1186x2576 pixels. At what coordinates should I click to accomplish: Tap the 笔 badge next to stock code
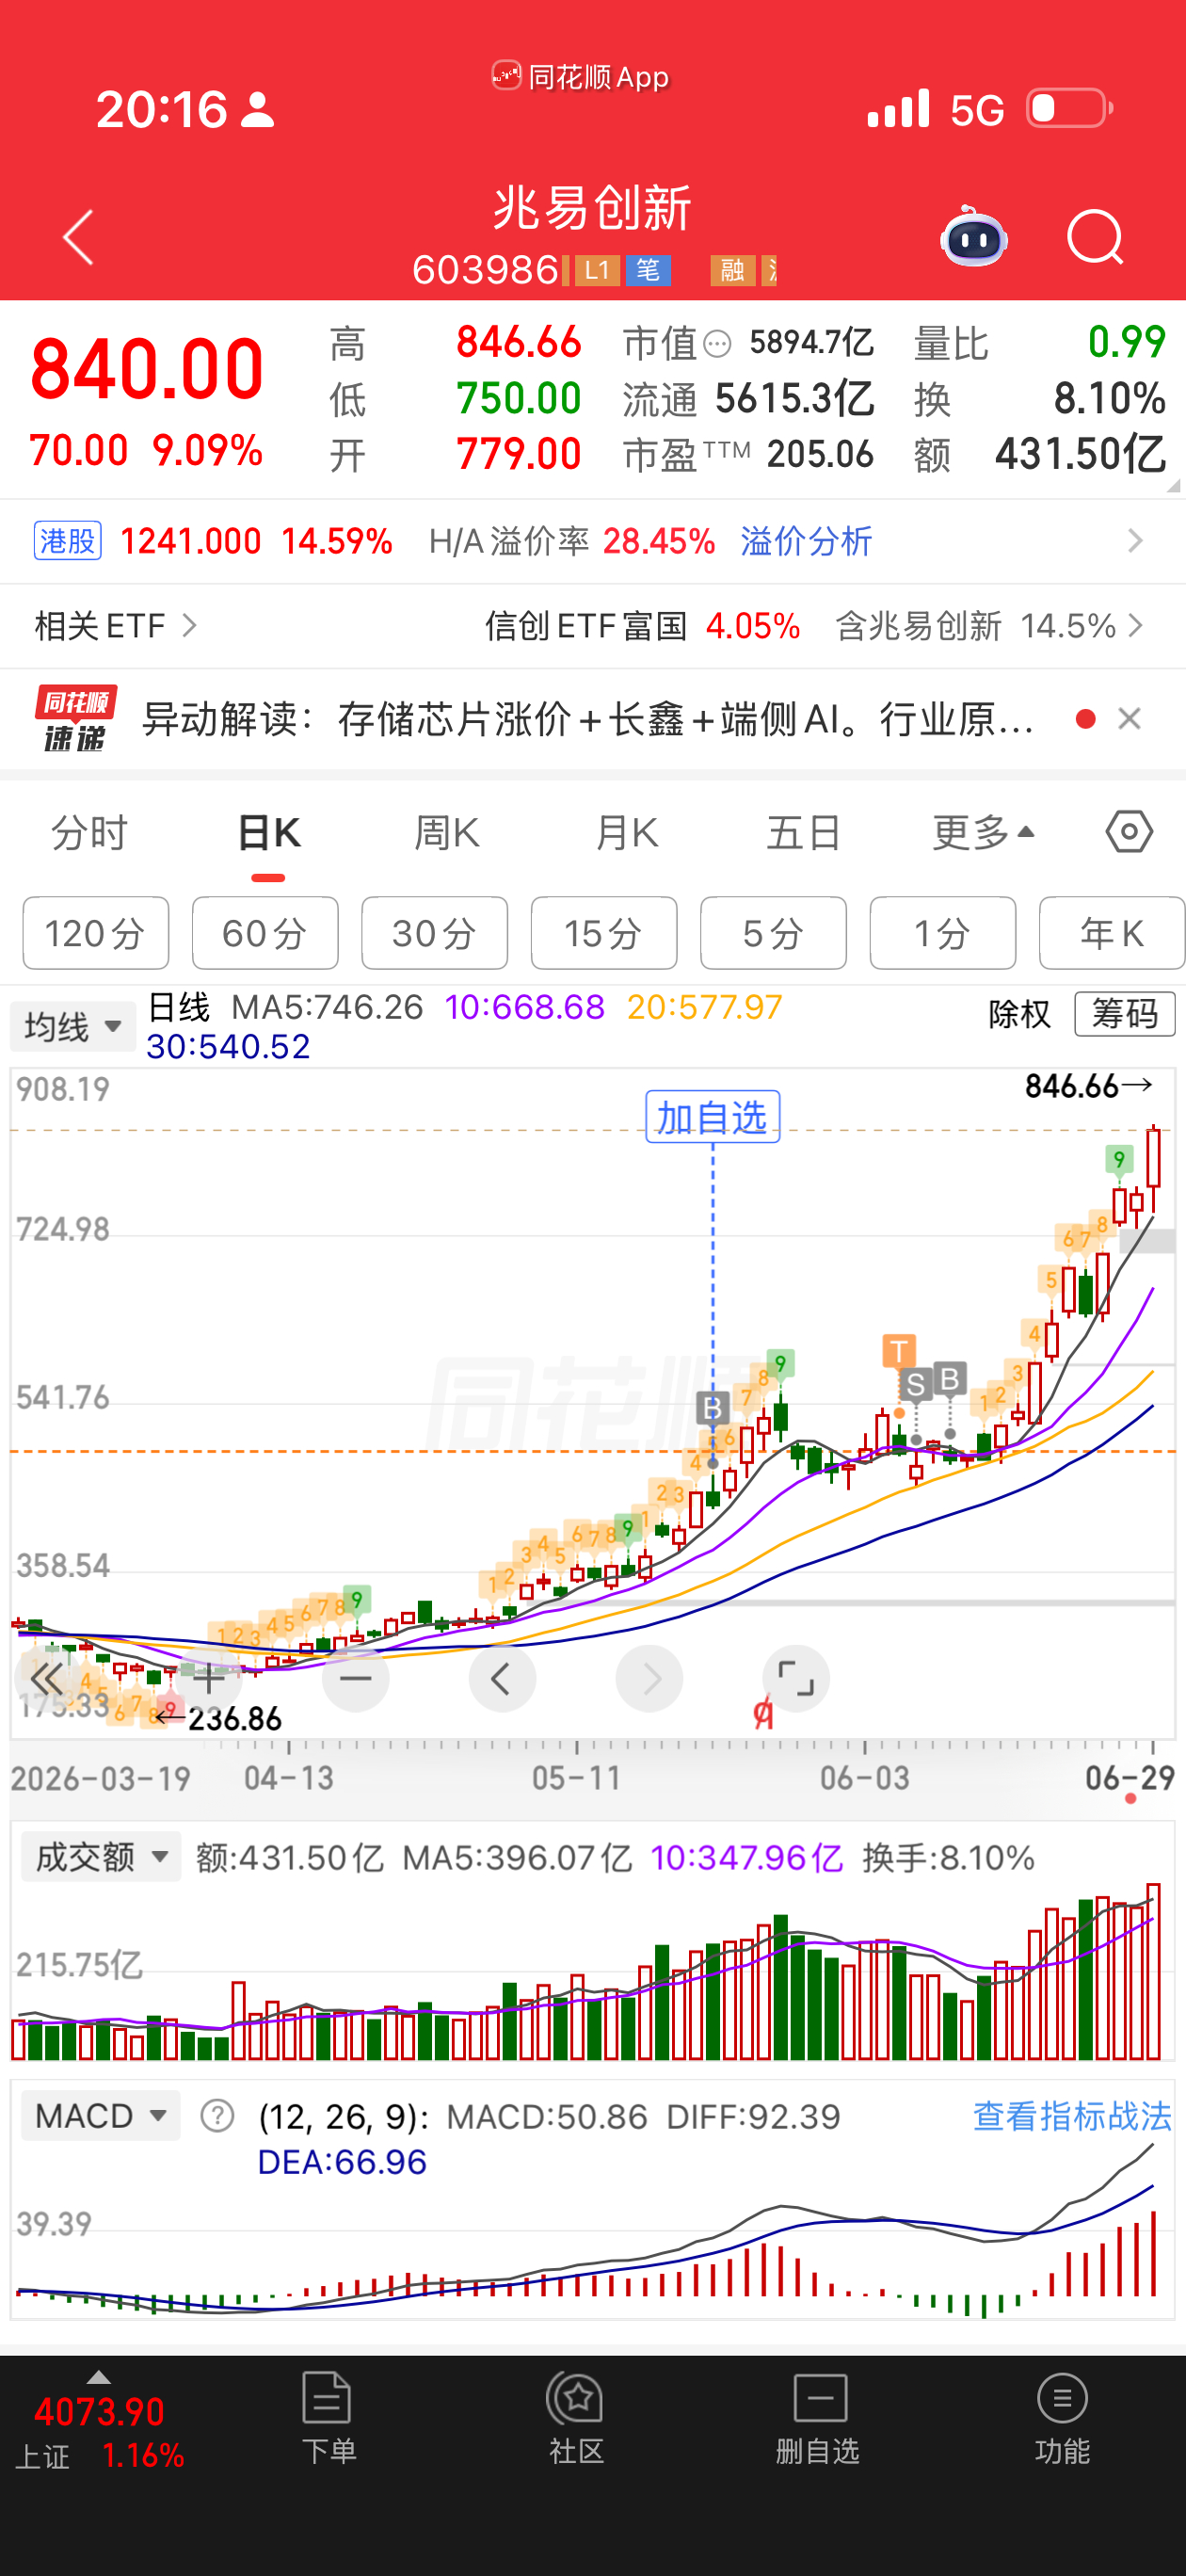coord(648,270)
